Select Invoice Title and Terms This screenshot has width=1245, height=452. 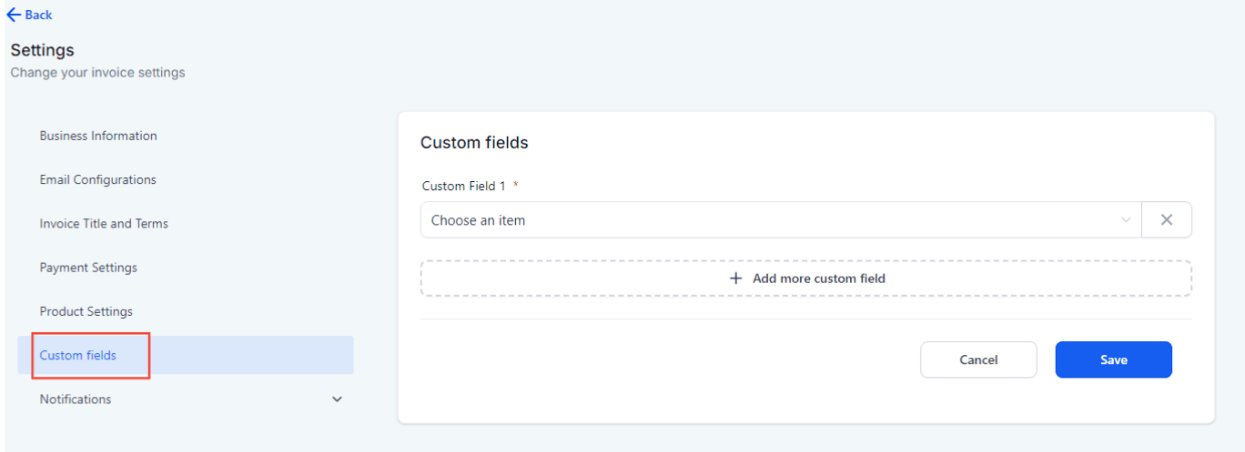[104, 224]
